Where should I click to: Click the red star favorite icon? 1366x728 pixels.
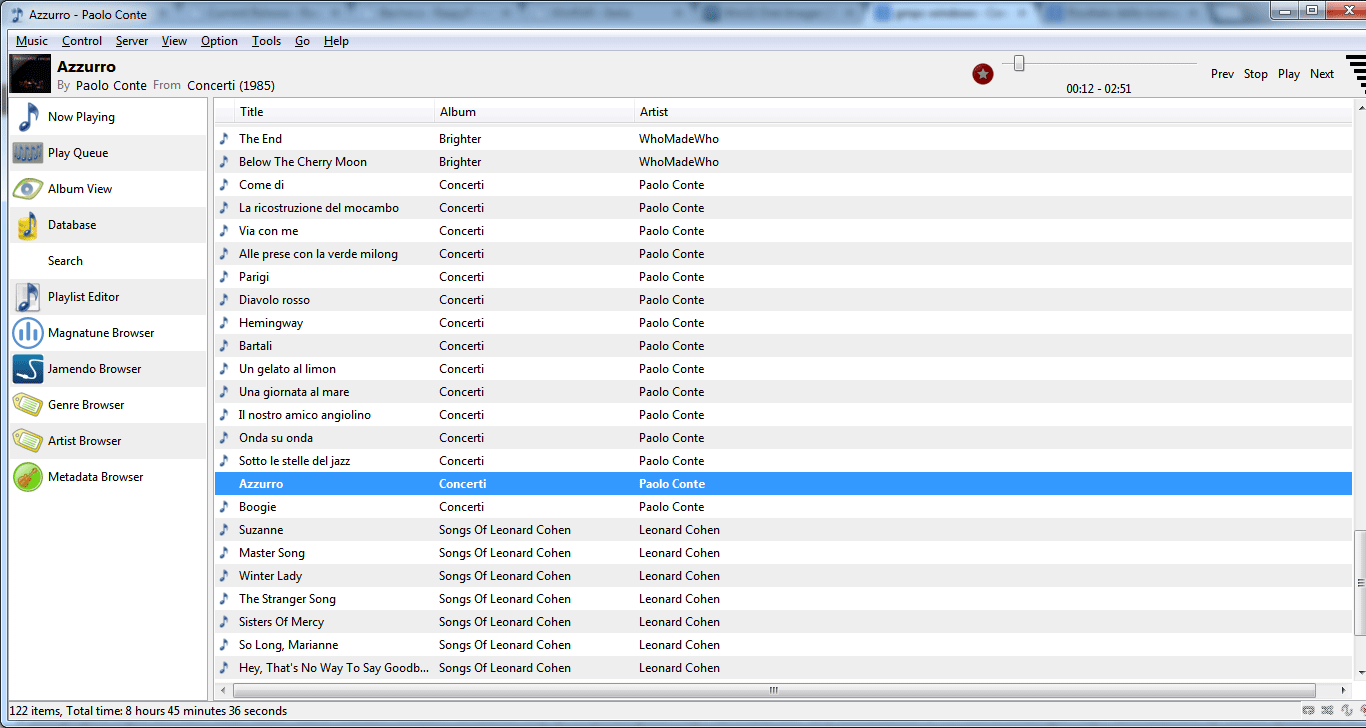pos(983,74)
